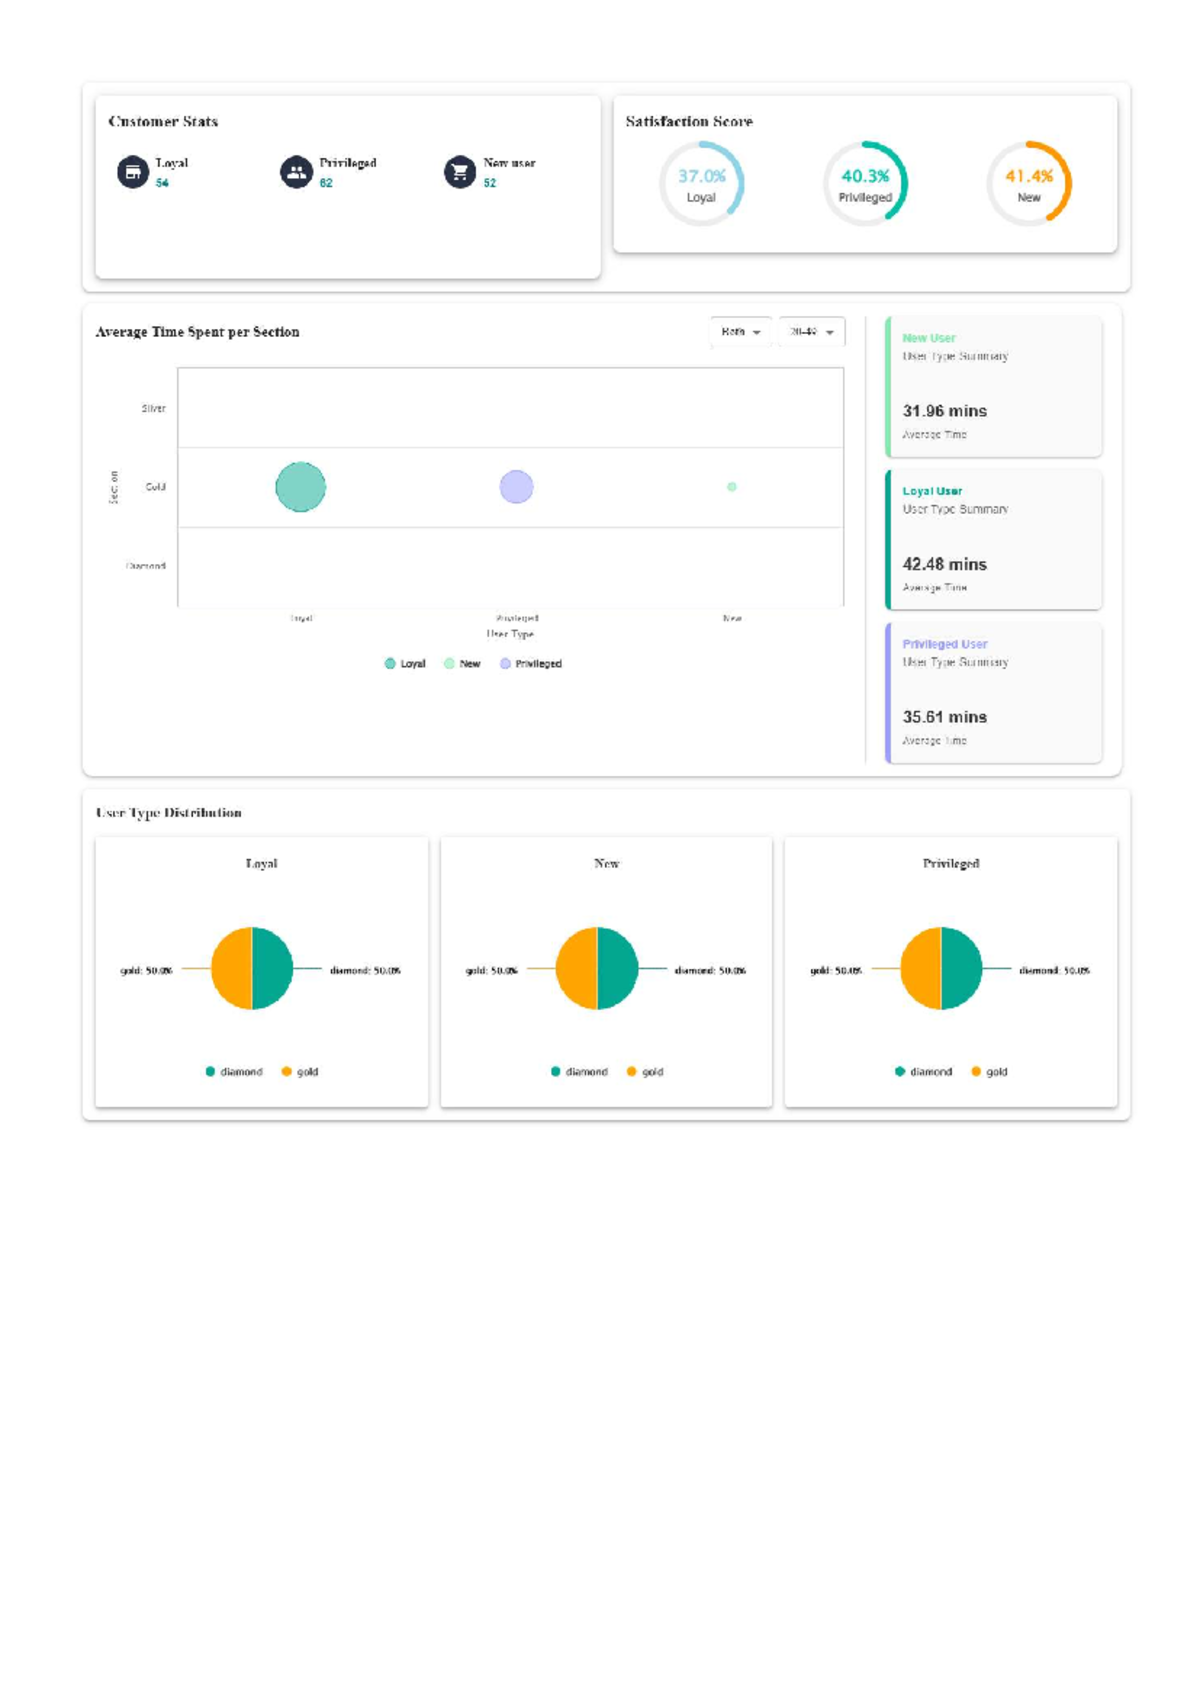1200x1696 pixels.
Task: Click the 'Satisfaction Score' heading
Action: click(689, 121)
